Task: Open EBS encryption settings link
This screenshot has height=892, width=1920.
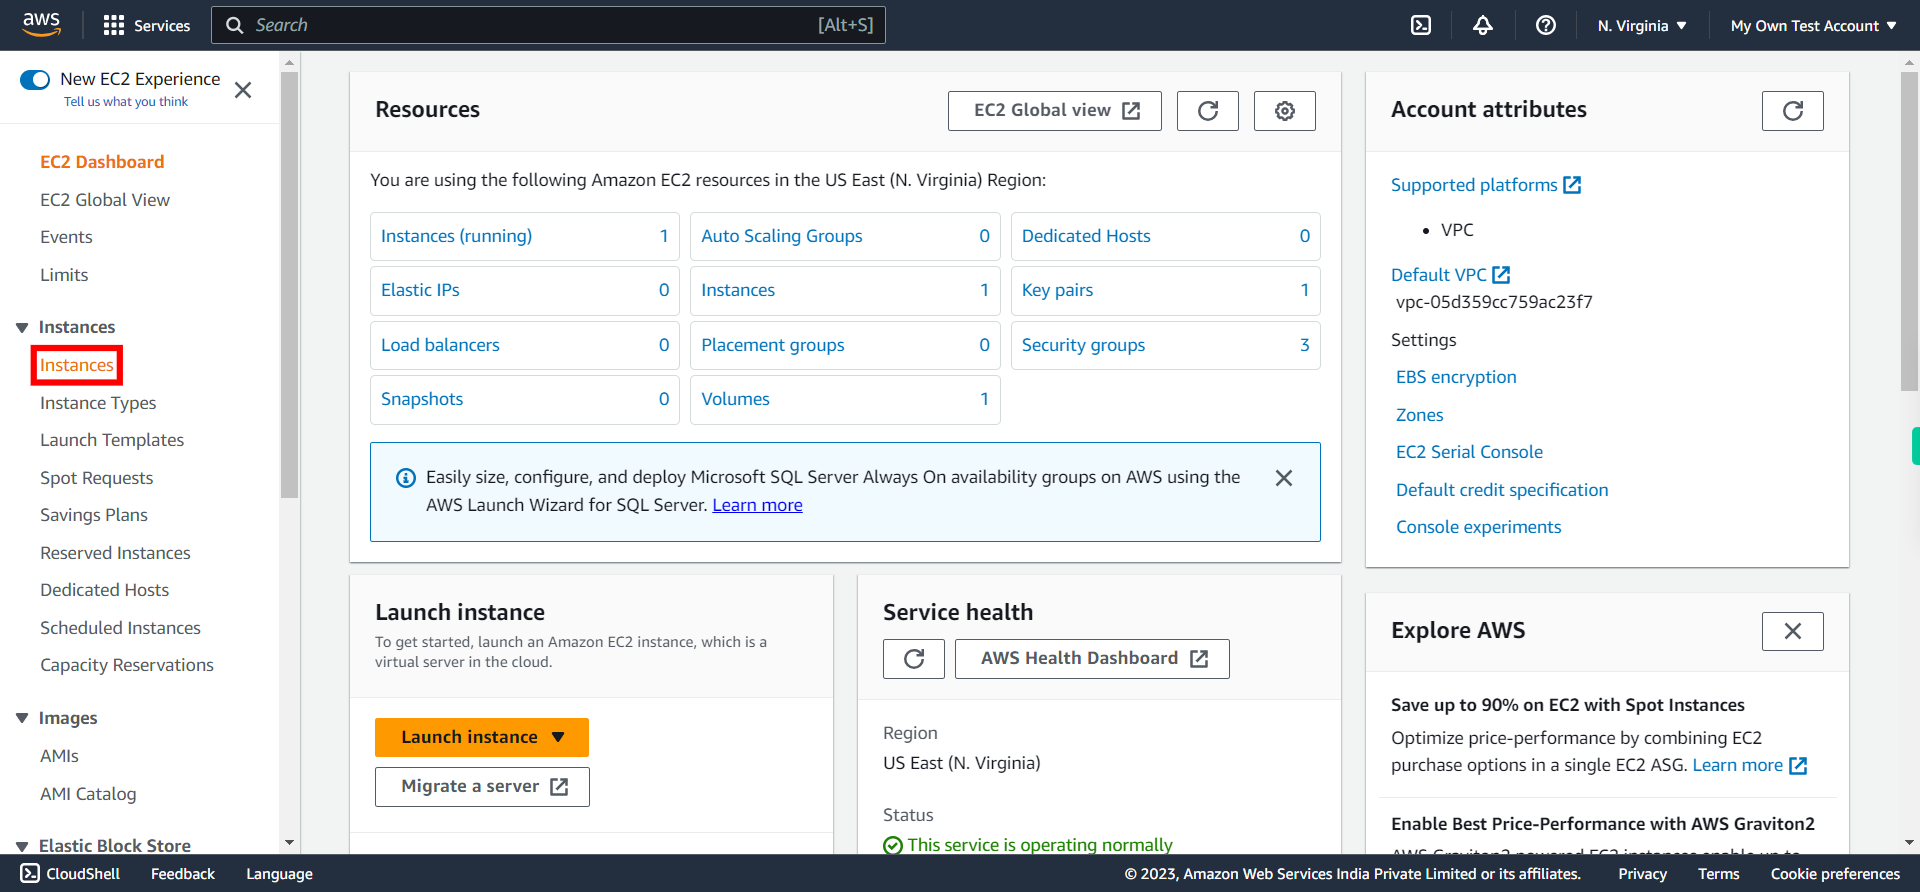Action: 1456,377
